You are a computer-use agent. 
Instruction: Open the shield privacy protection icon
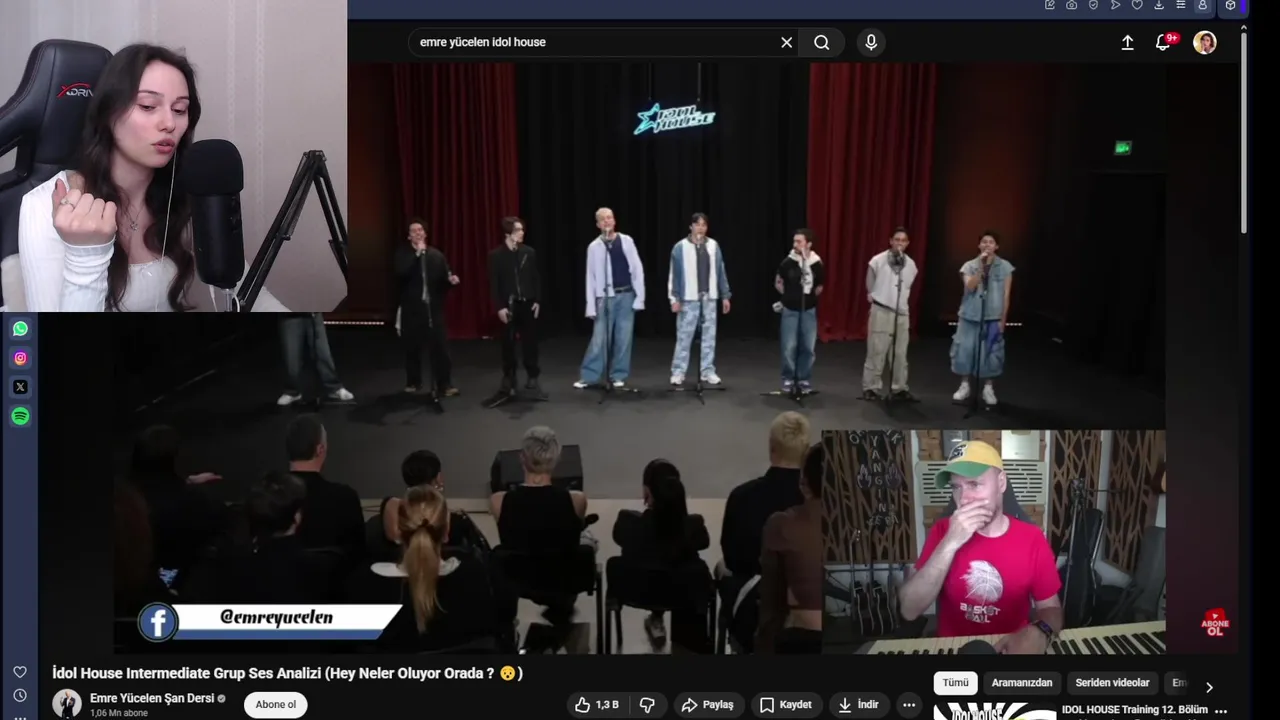point(1093,5)
